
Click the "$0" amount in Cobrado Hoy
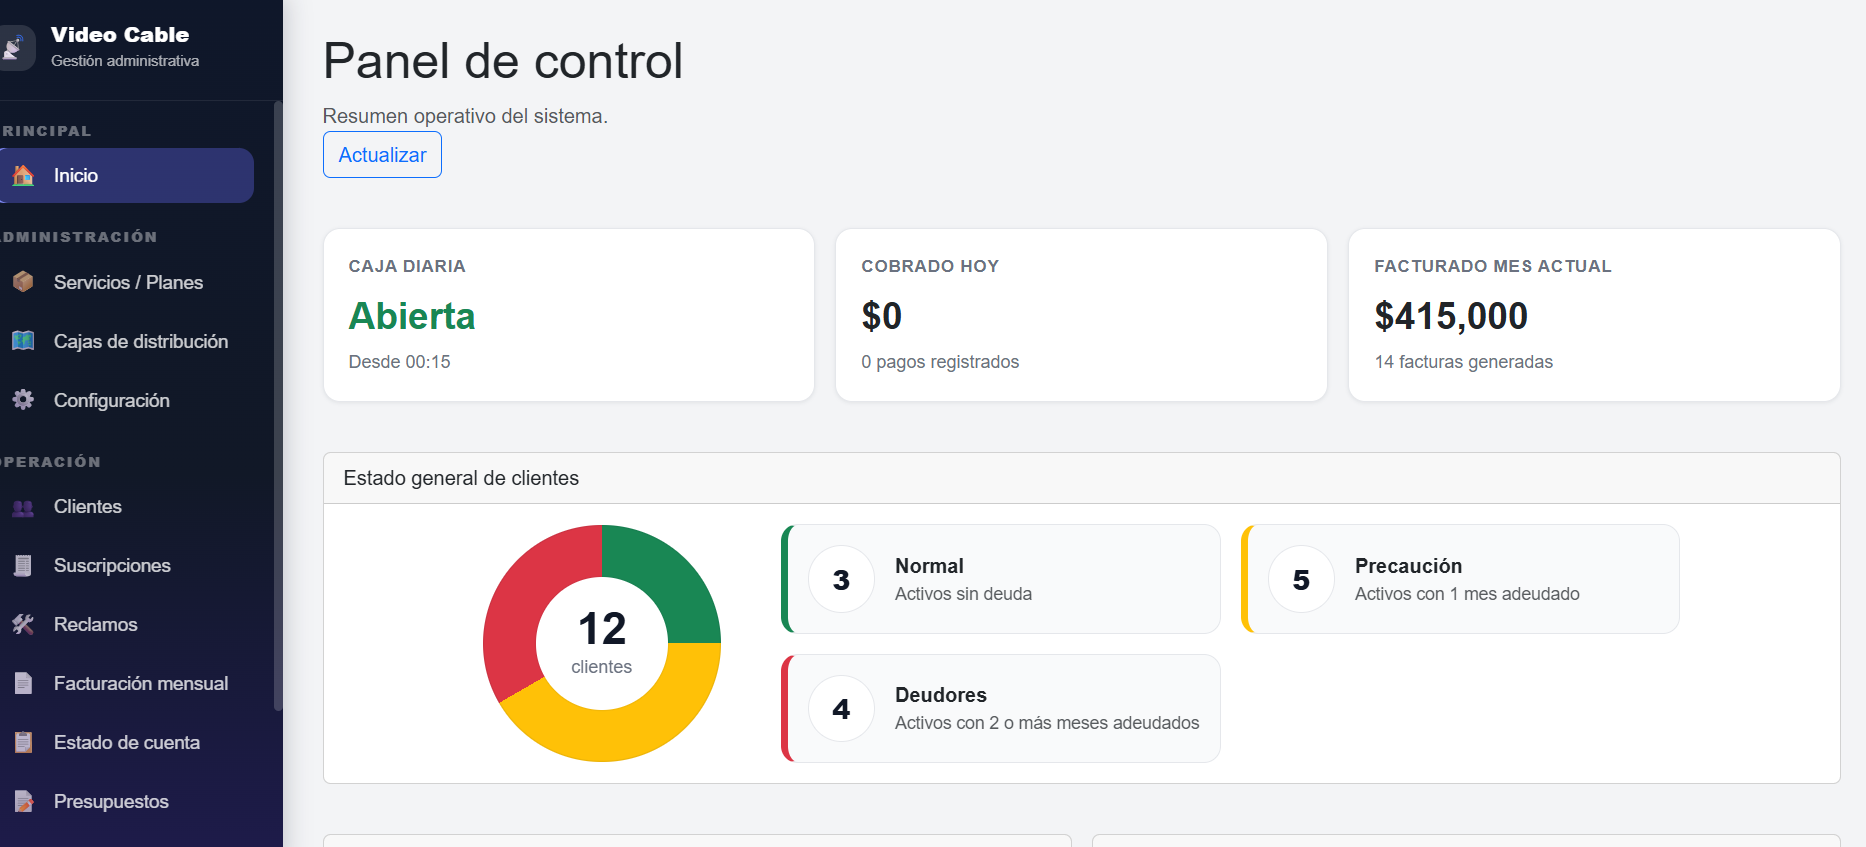[x=882, y=316]
